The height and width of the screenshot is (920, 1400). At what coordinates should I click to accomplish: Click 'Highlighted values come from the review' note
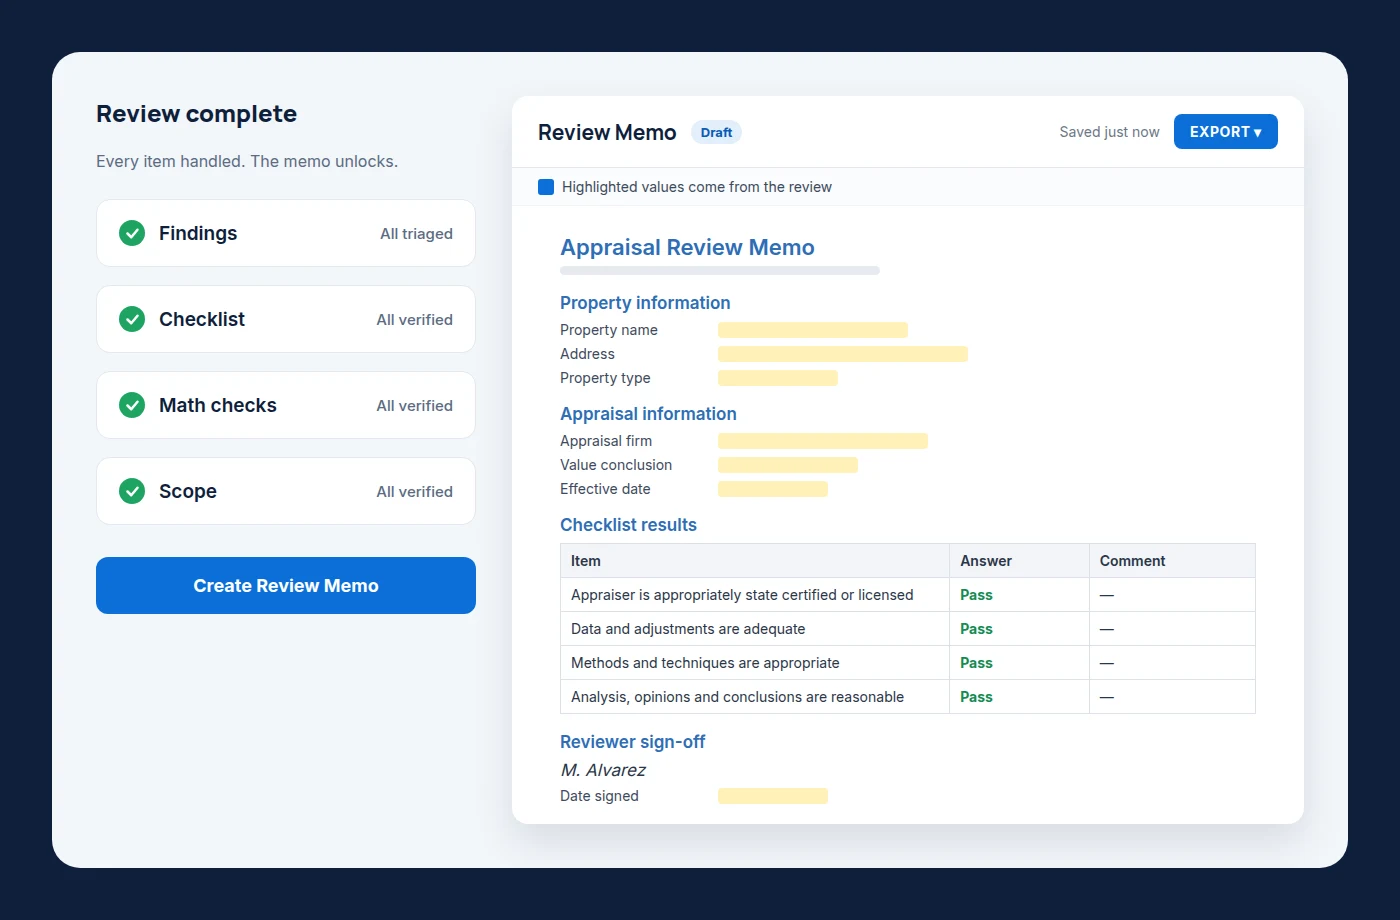697,187
